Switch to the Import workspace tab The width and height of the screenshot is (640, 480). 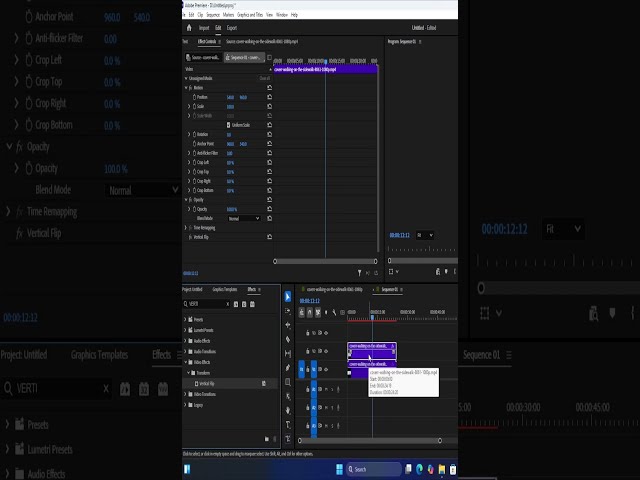coord(204,28)
